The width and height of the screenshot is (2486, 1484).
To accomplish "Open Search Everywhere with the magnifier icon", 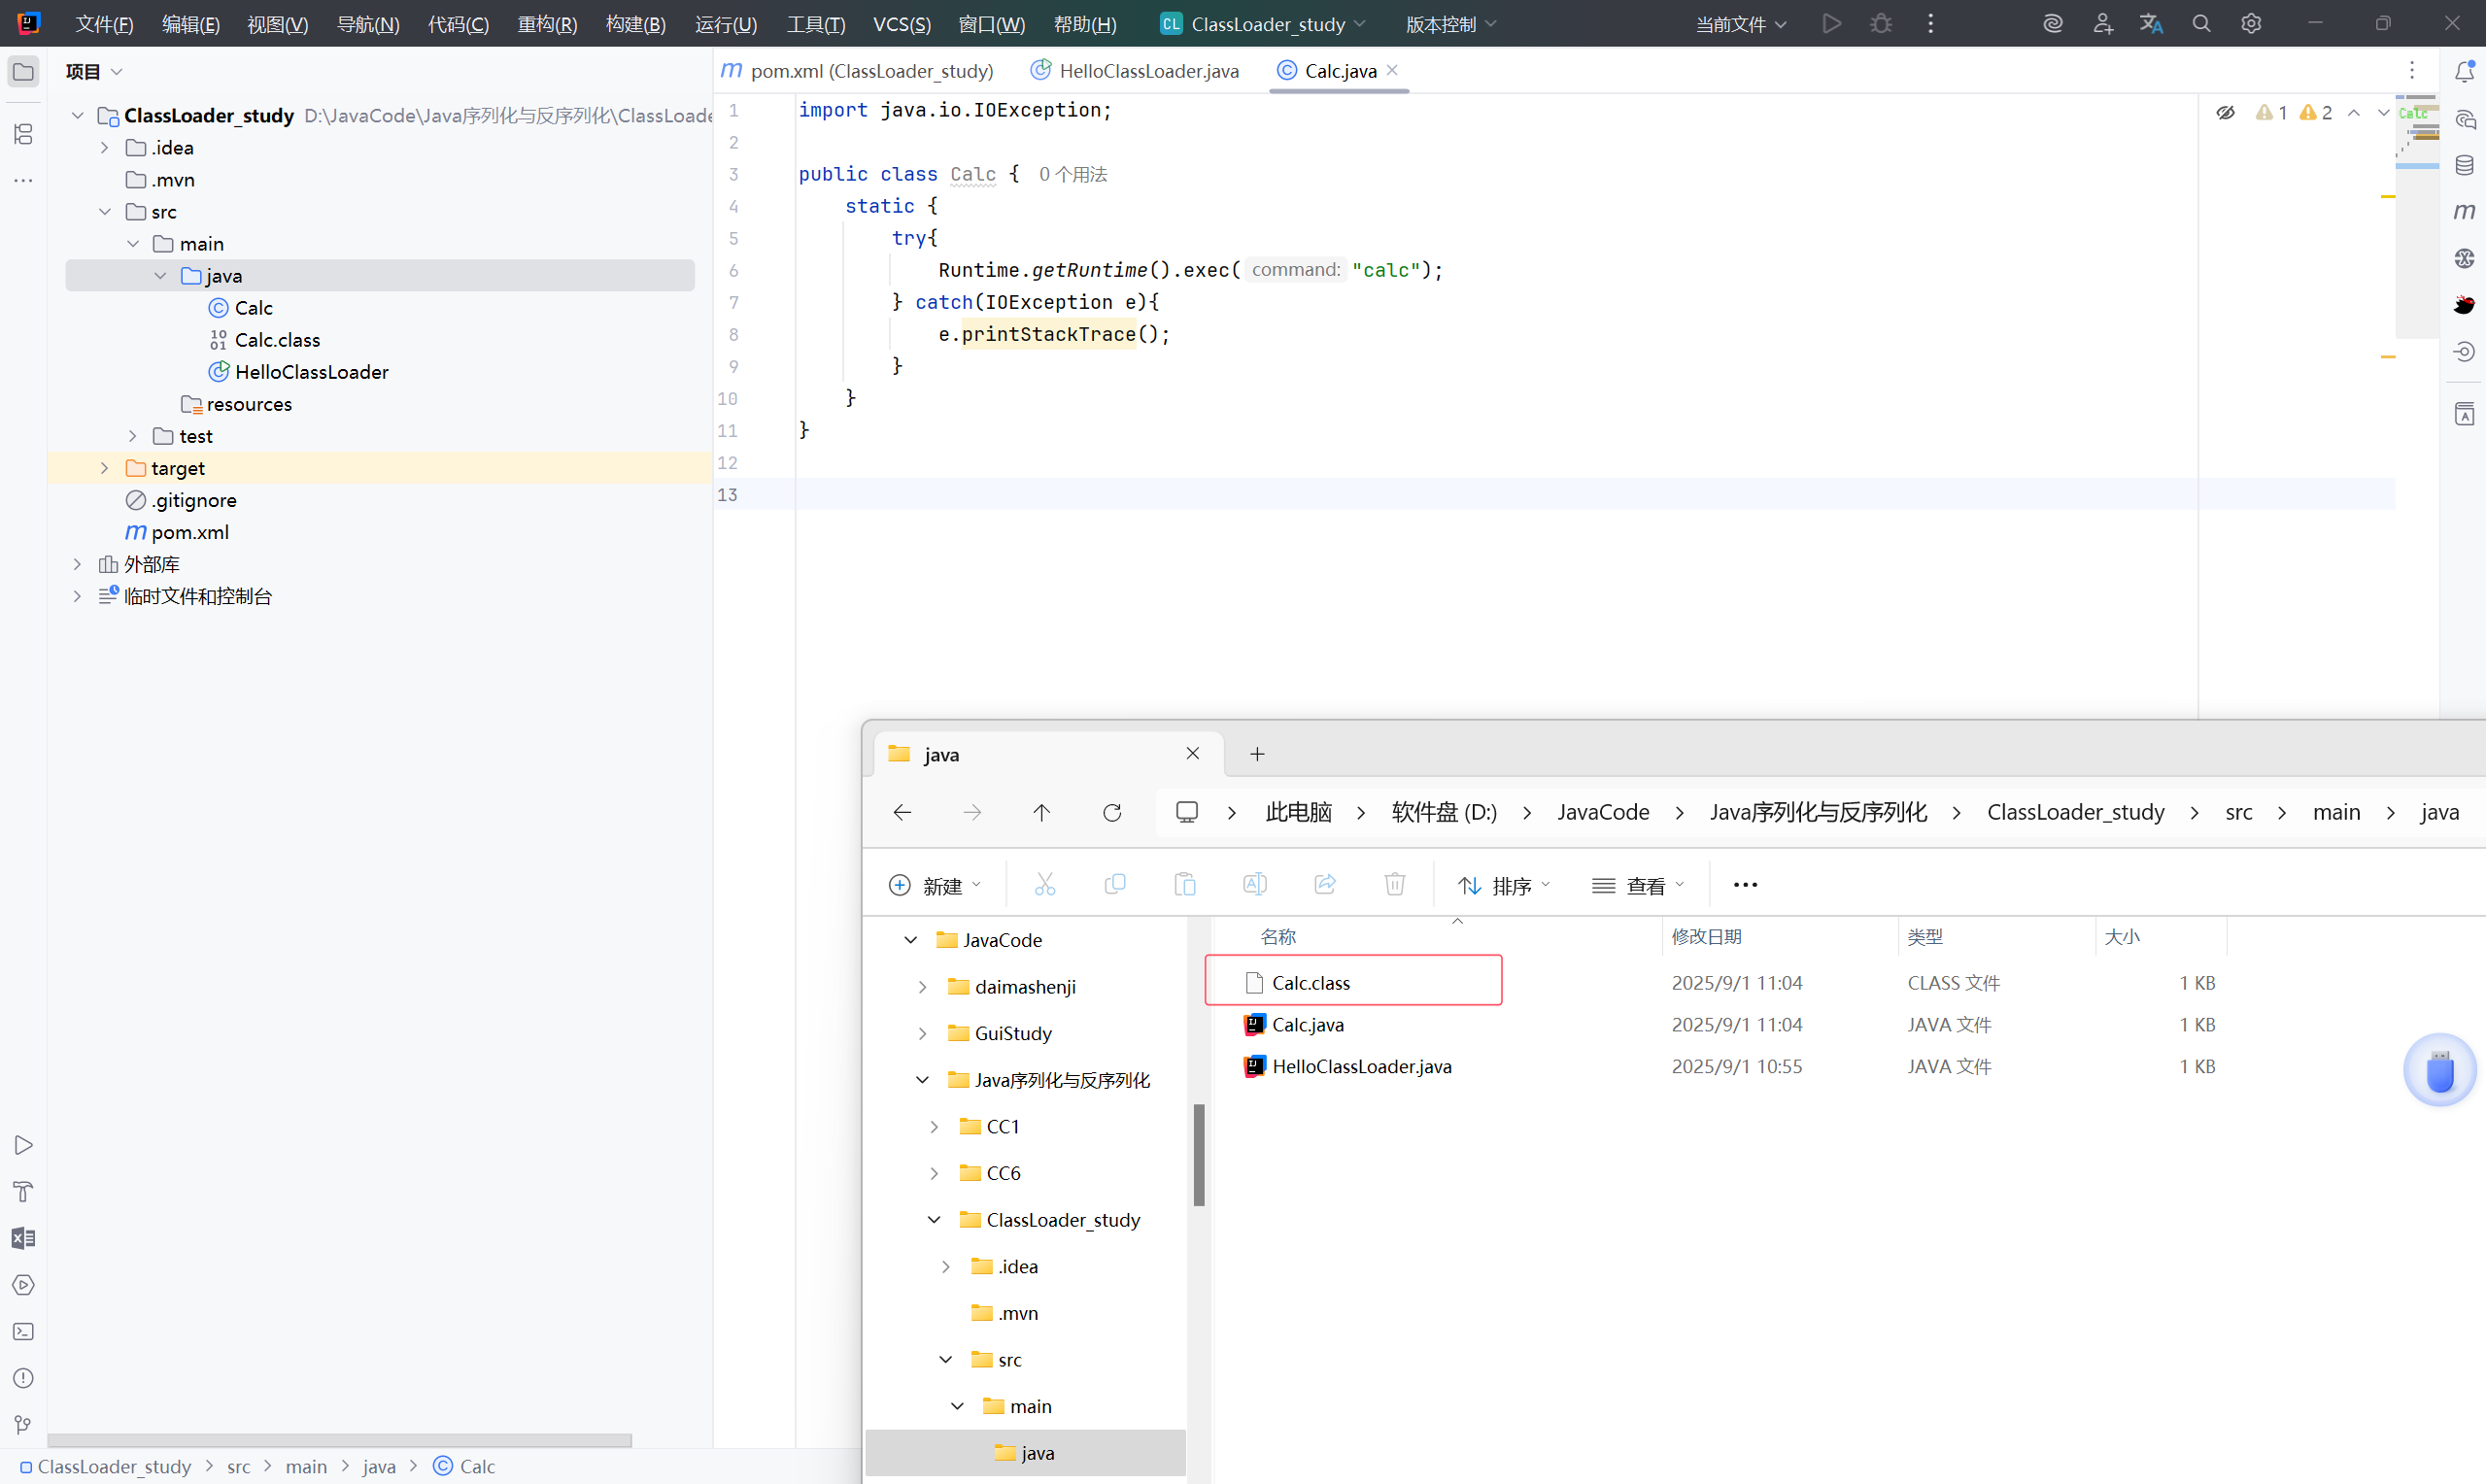I will [2200, 23].
